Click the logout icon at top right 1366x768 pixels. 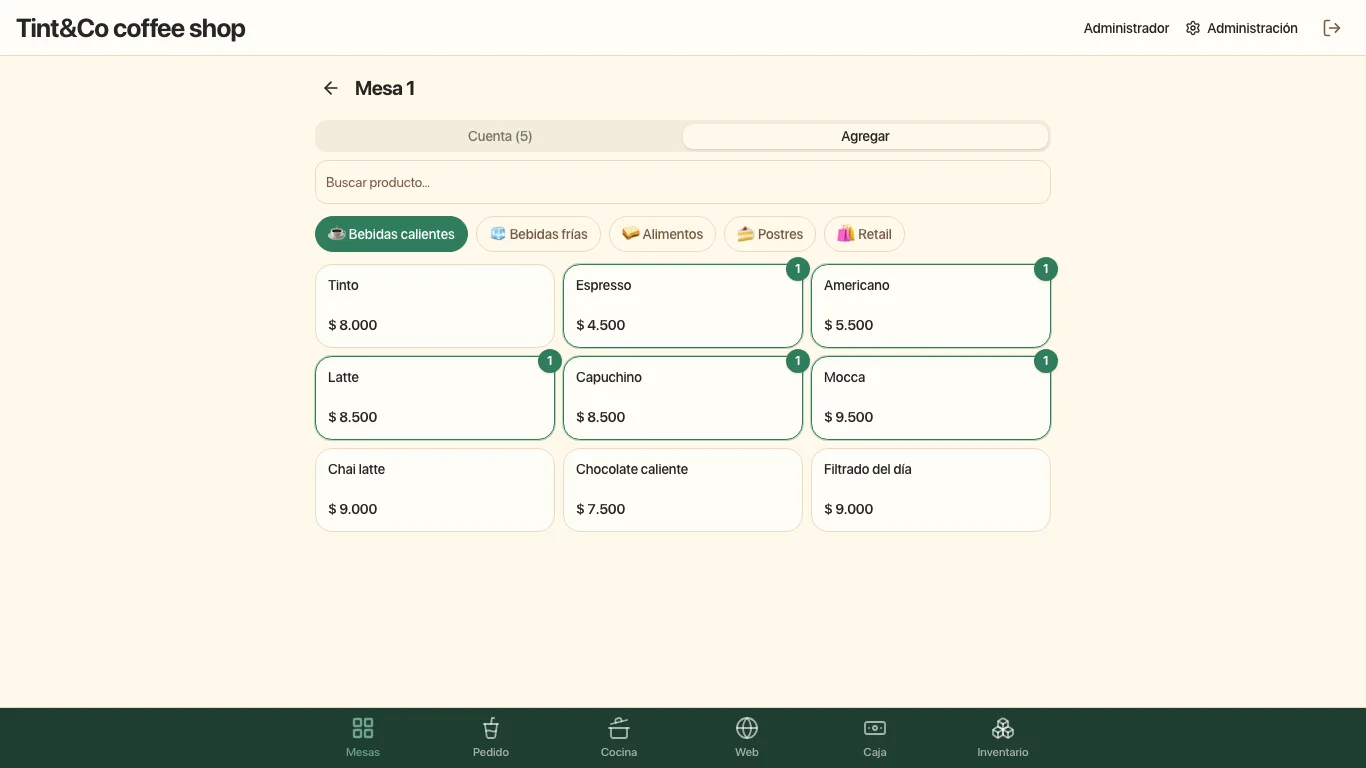pos(1332,28)
